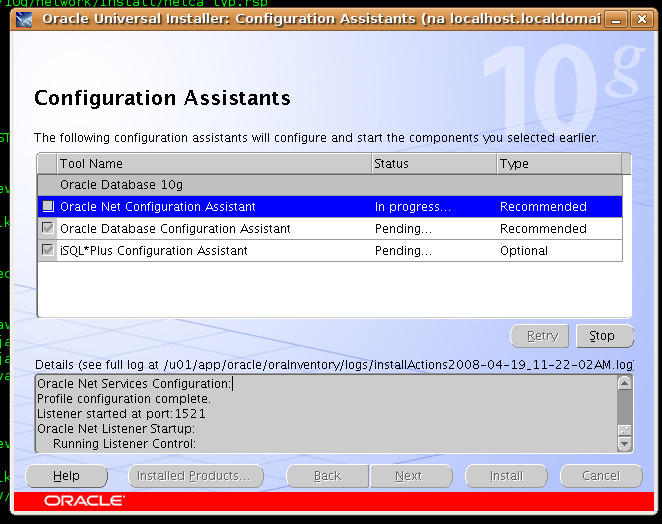Viewport: 662px width, 524px height.
Task: Open the Installed Products dialog
Action: (196, 476)
